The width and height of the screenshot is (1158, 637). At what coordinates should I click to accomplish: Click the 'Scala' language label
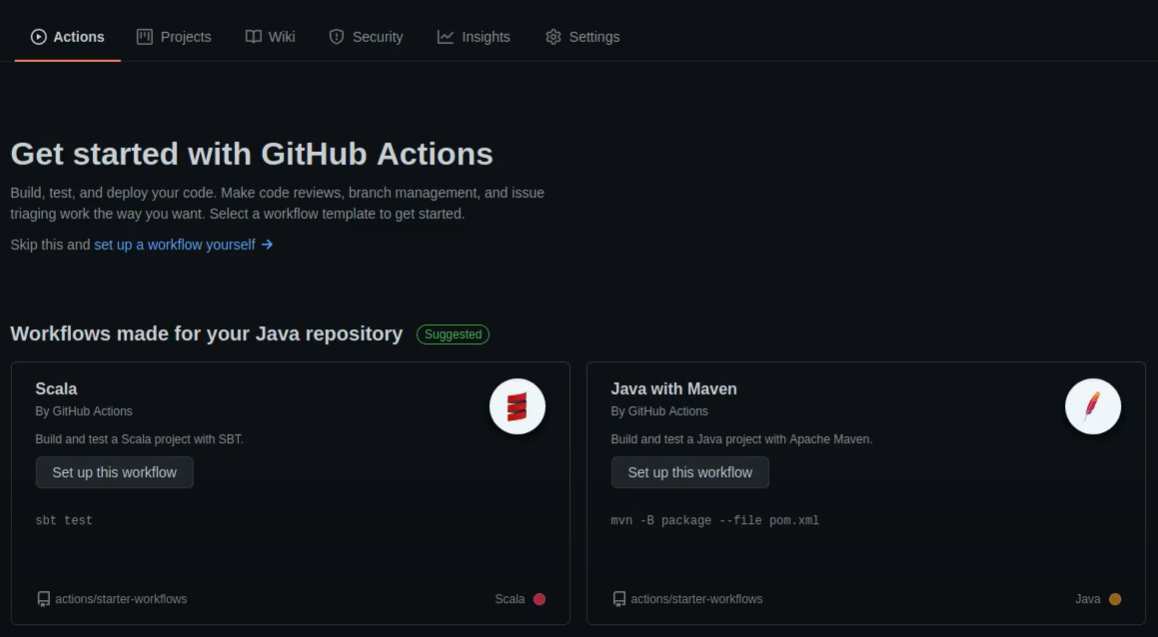click(510, 599)
